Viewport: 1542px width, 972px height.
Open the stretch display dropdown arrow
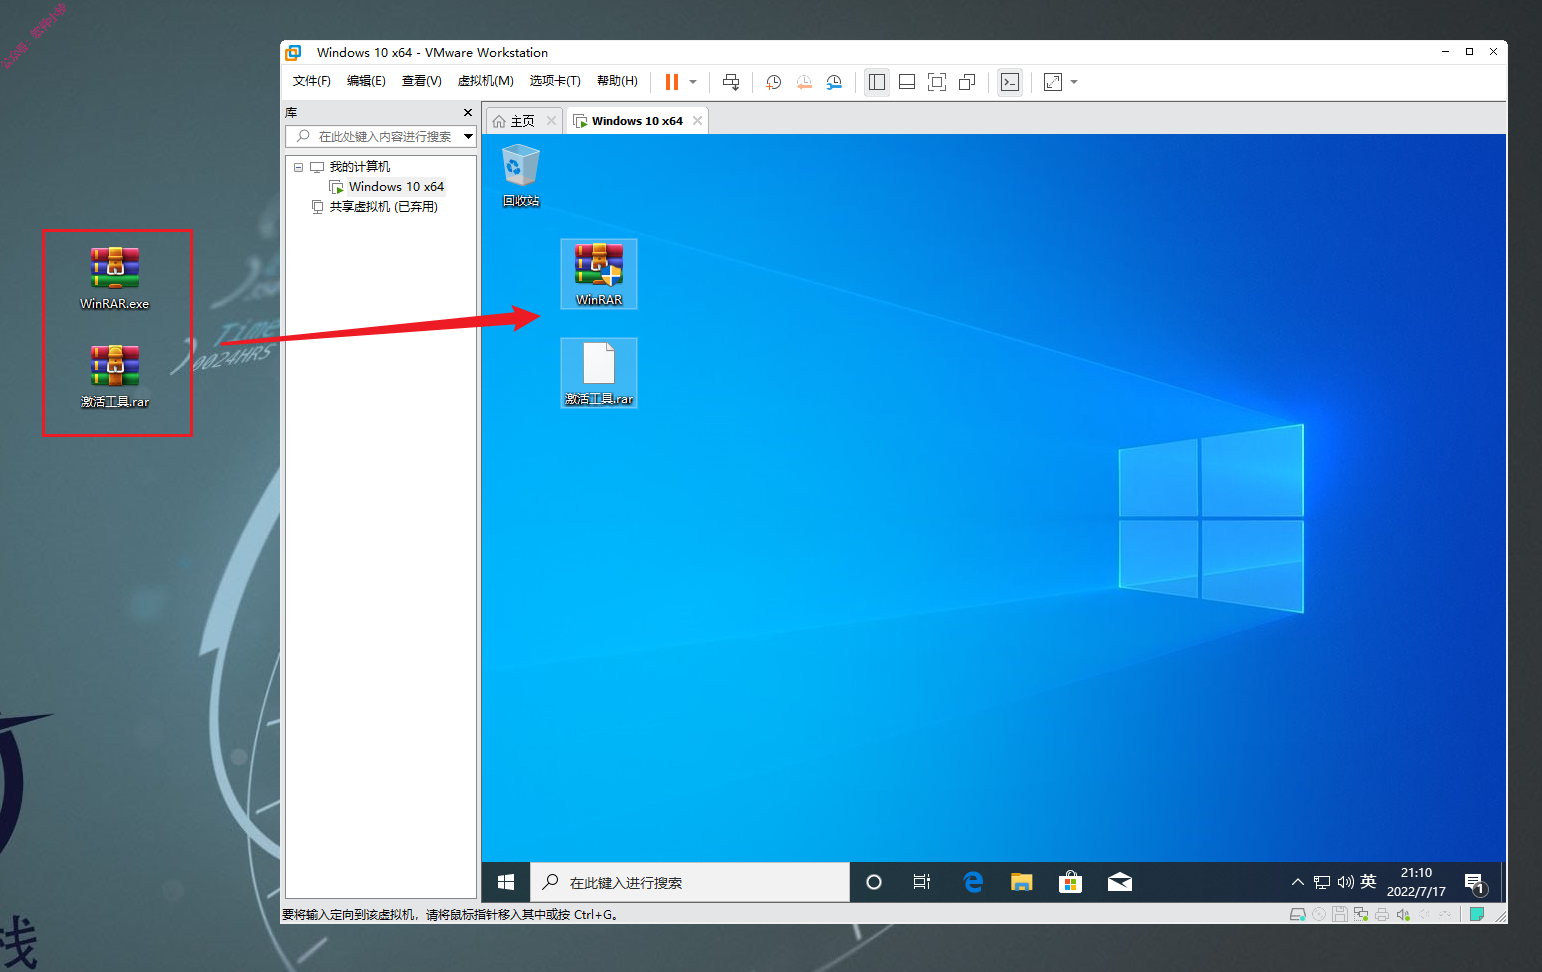click(x=1074, y=82)
